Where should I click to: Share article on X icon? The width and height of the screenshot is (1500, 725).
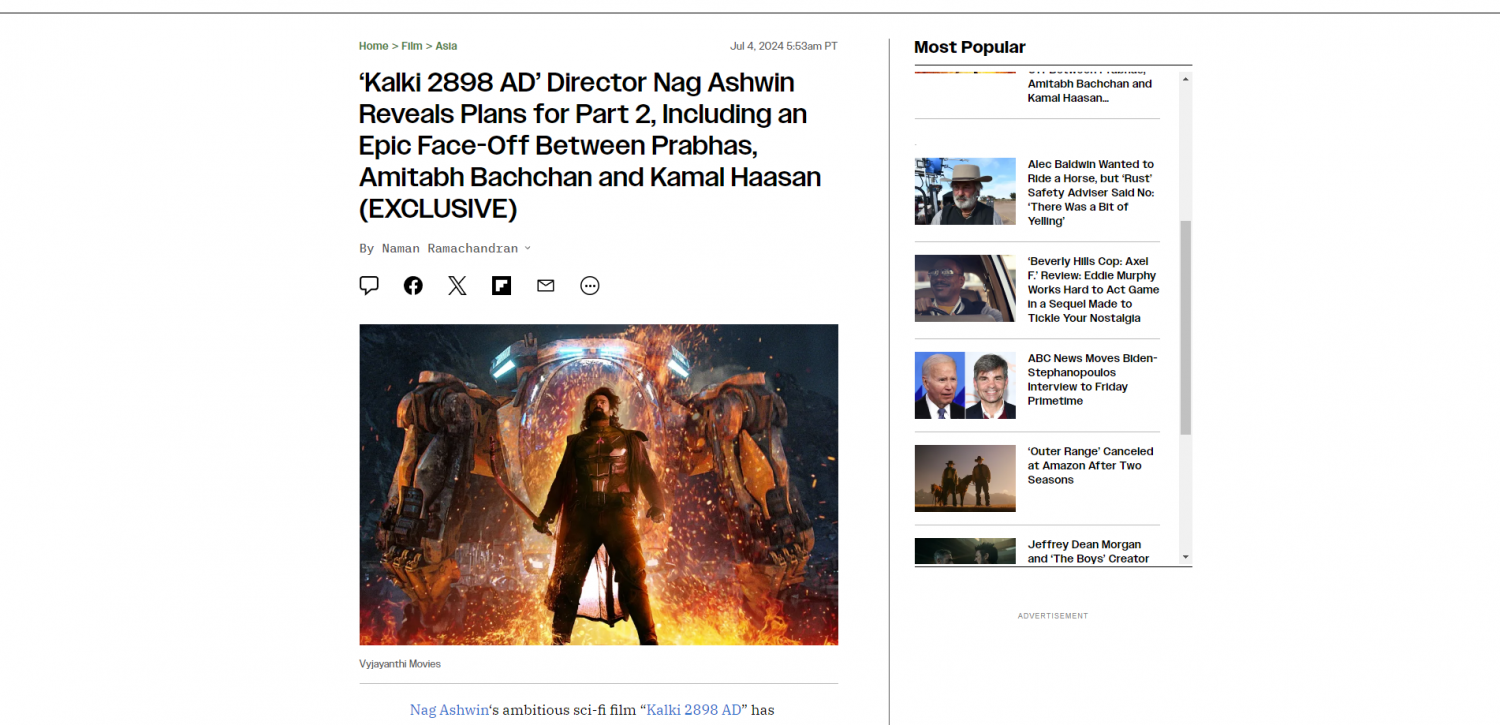point(457,286)
